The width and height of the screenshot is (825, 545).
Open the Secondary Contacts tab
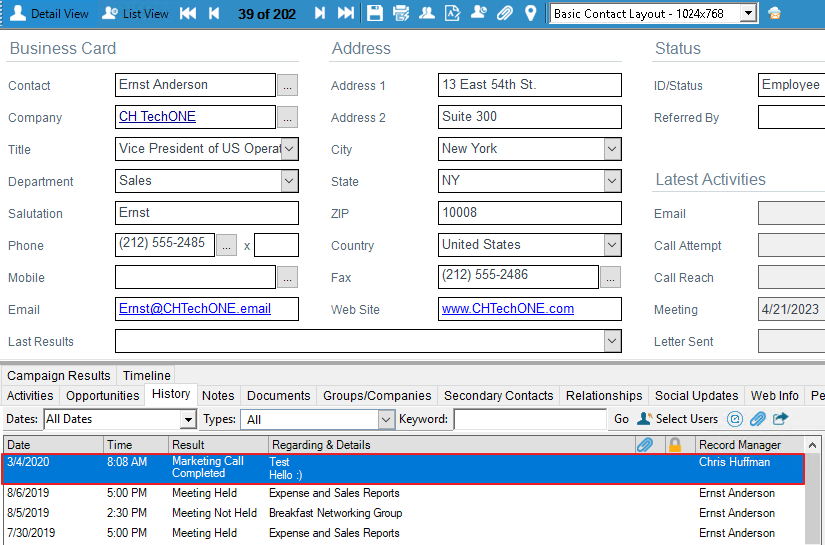click(x=498, y=396)
